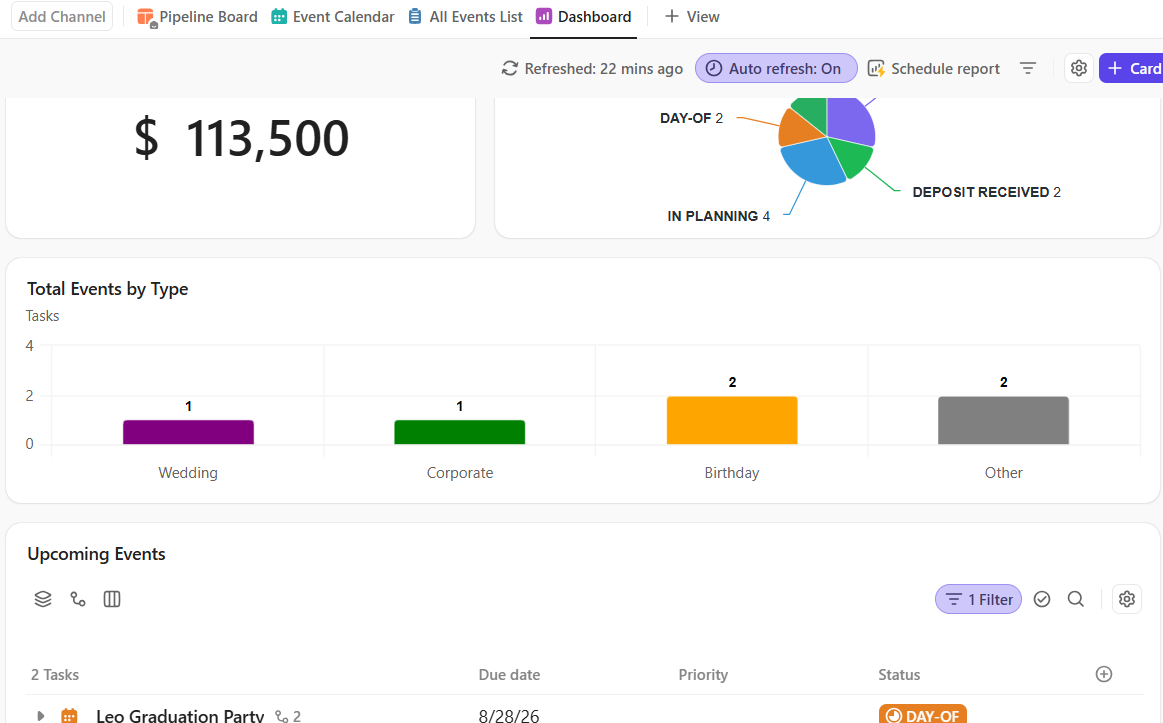Click the search icon in Upcoming Events
This screenshot has width=1163, height=723.
1075,599
